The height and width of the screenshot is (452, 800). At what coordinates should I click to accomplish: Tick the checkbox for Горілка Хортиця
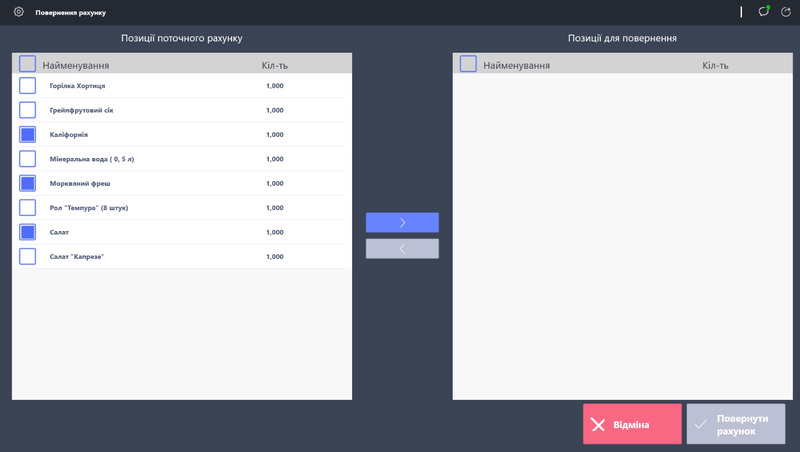(x=28, y=86)
